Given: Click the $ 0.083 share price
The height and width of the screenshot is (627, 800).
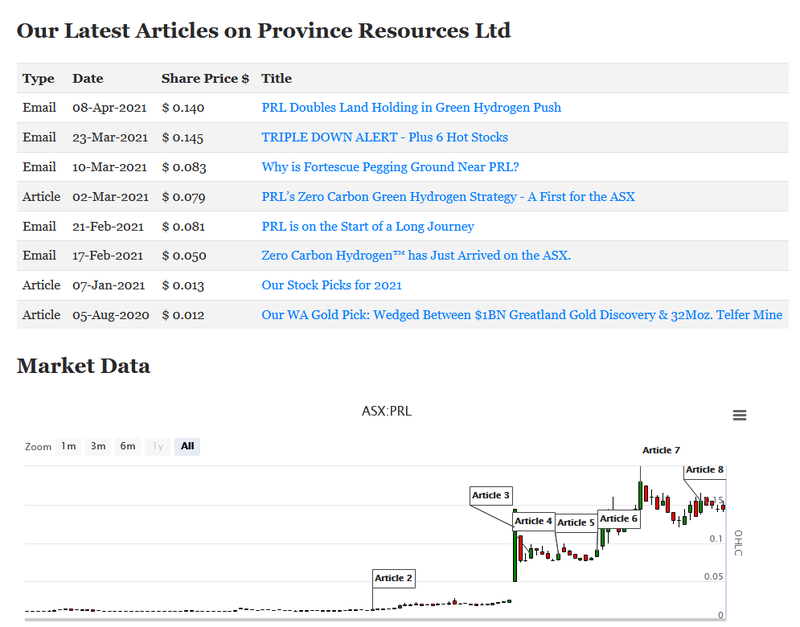Looking at the screenshot, I should [184, 167].
